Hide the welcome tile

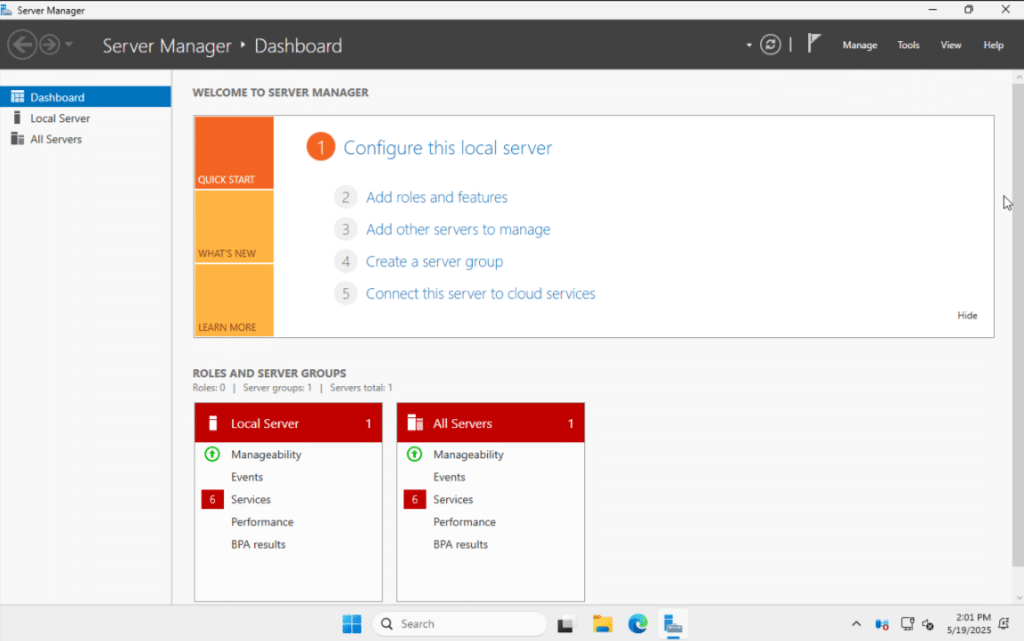coord(967,315)
